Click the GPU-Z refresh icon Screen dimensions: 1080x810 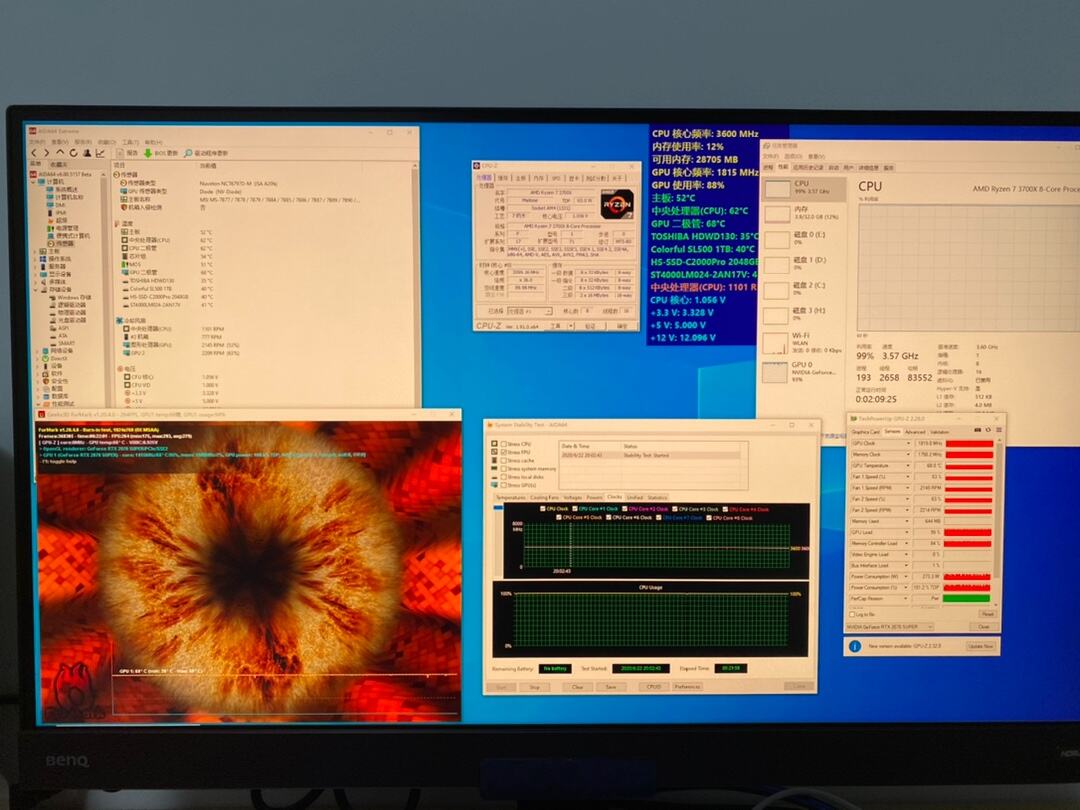pos(988,430)
